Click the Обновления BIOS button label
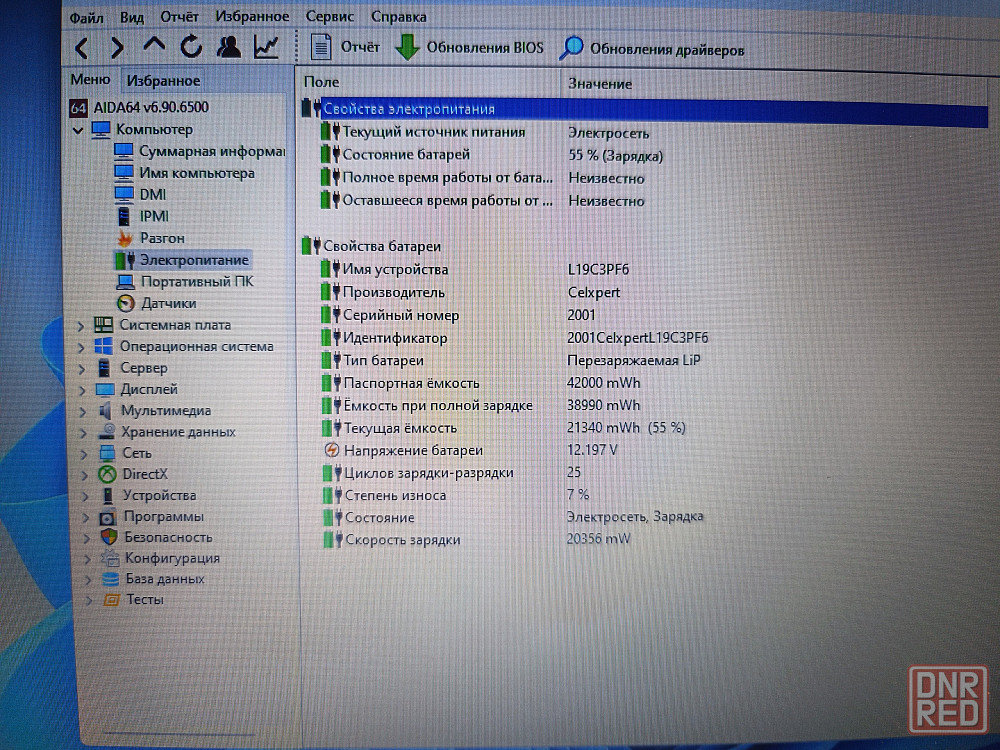 485,48
